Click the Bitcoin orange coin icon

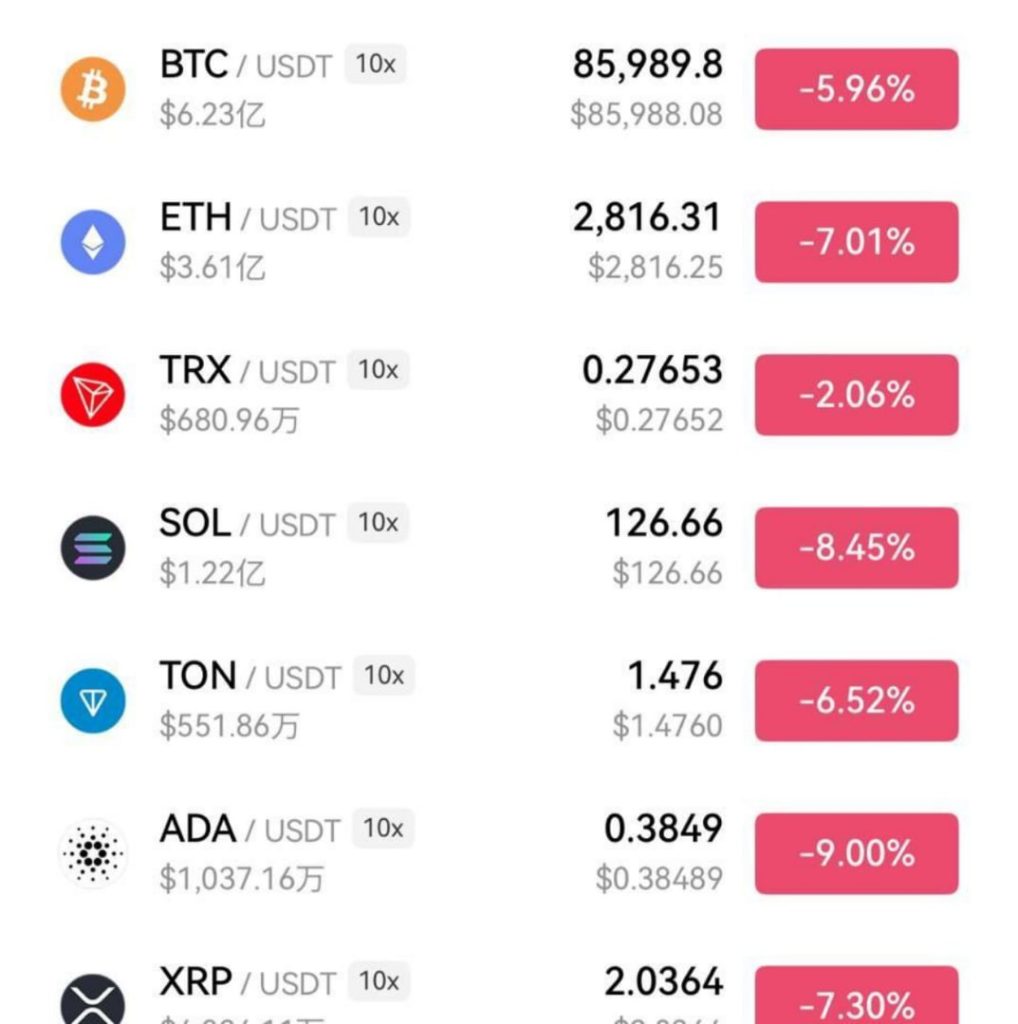(93, 89)
